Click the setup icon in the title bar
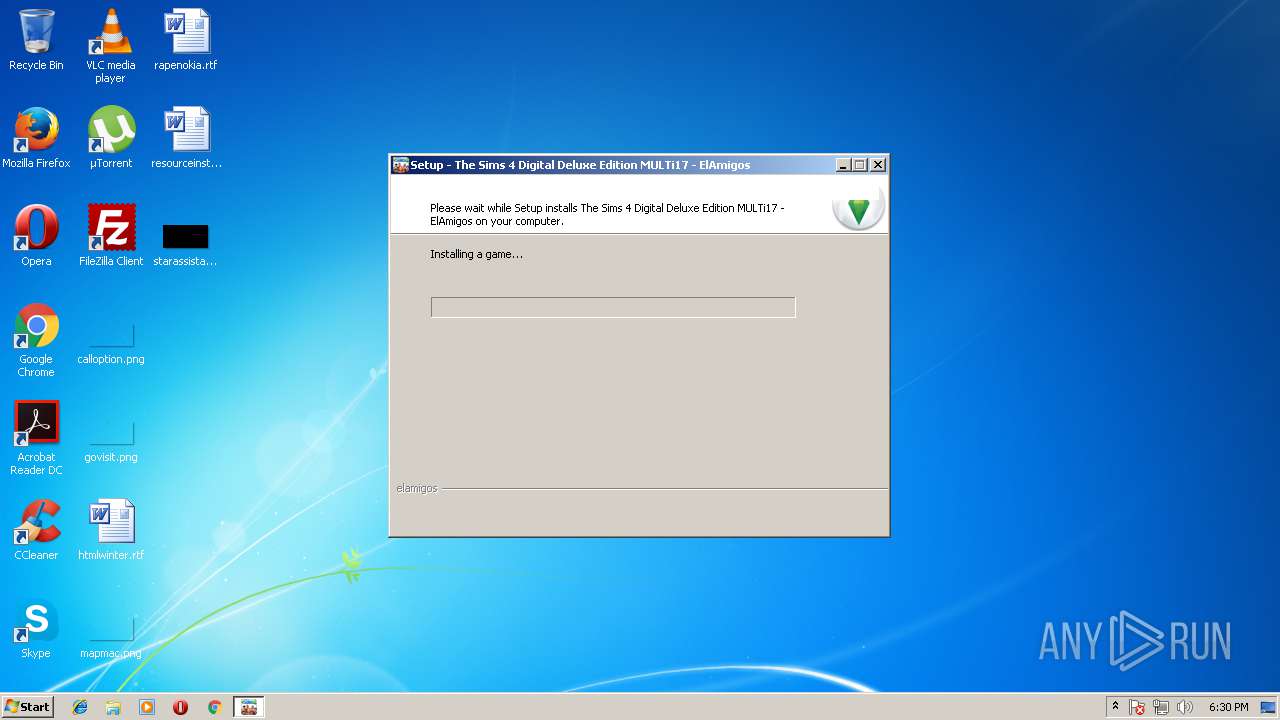The height and width of the screenshot is (720, 1280). tap(400, 165)
